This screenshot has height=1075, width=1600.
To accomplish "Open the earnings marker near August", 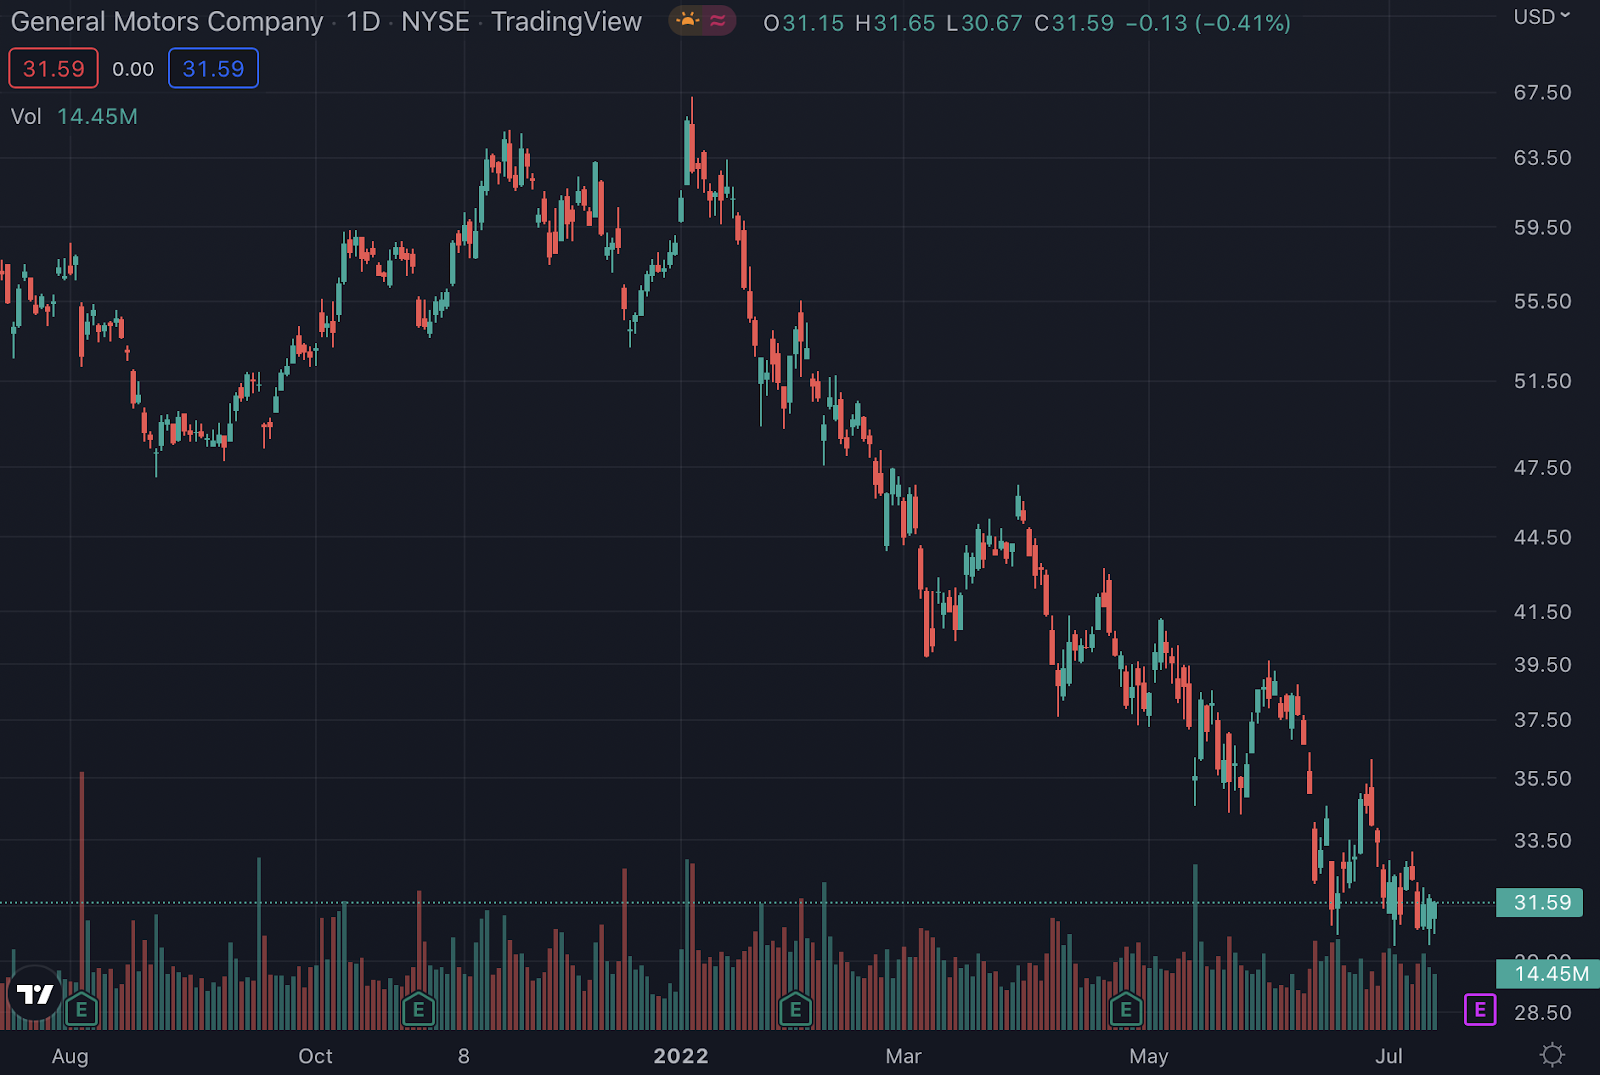I will tap(81, 1010).
